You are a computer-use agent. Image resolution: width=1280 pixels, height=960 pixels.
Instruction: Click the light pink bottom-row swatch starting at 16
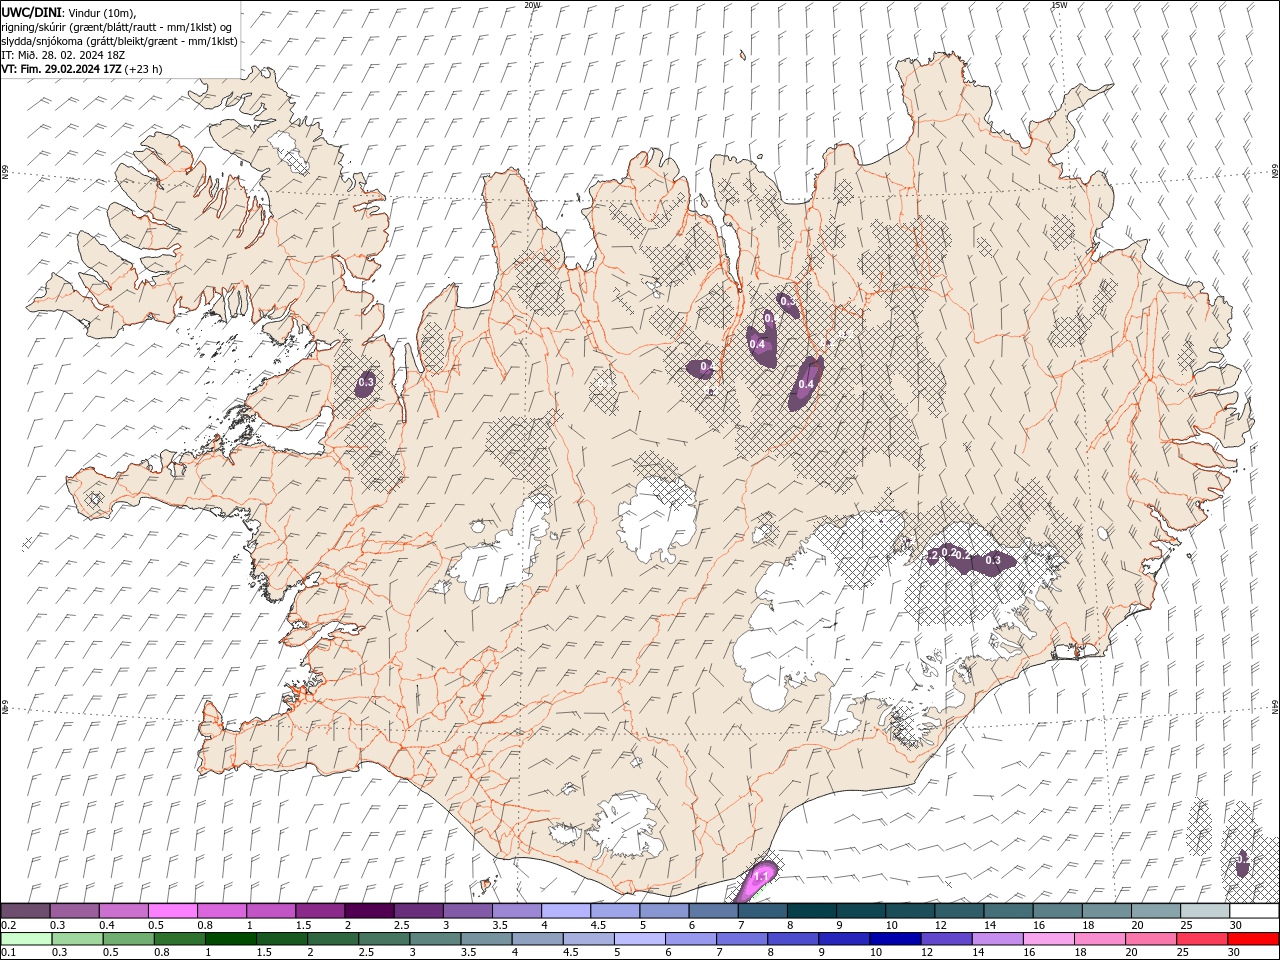point(1050,939)
